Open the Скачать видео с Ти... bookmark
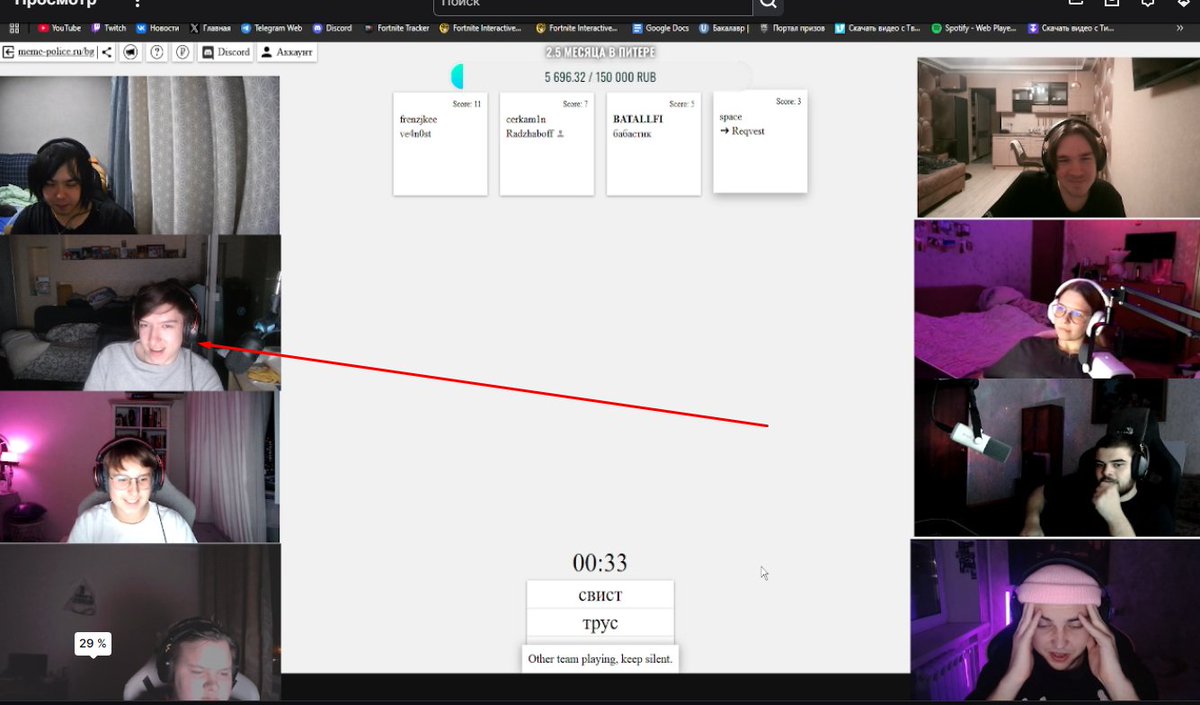1200x705 pixels. (x=1073, y=28)
